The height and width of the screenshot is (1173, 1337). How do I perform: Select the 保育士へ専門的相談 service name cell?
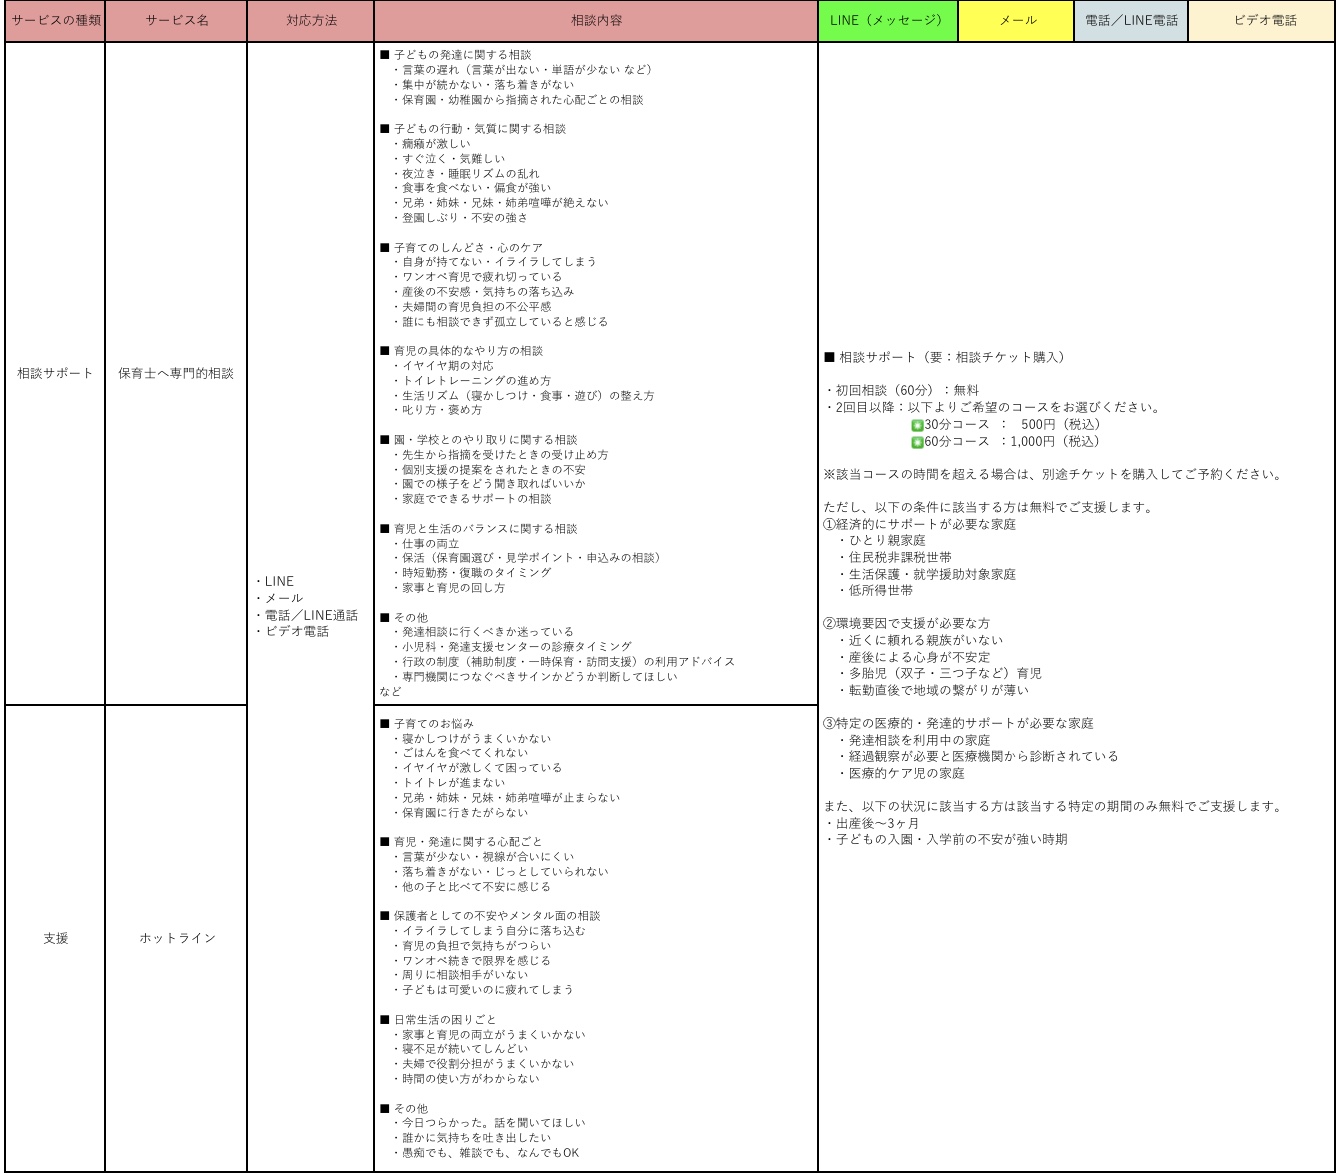(x=176, y=373)
